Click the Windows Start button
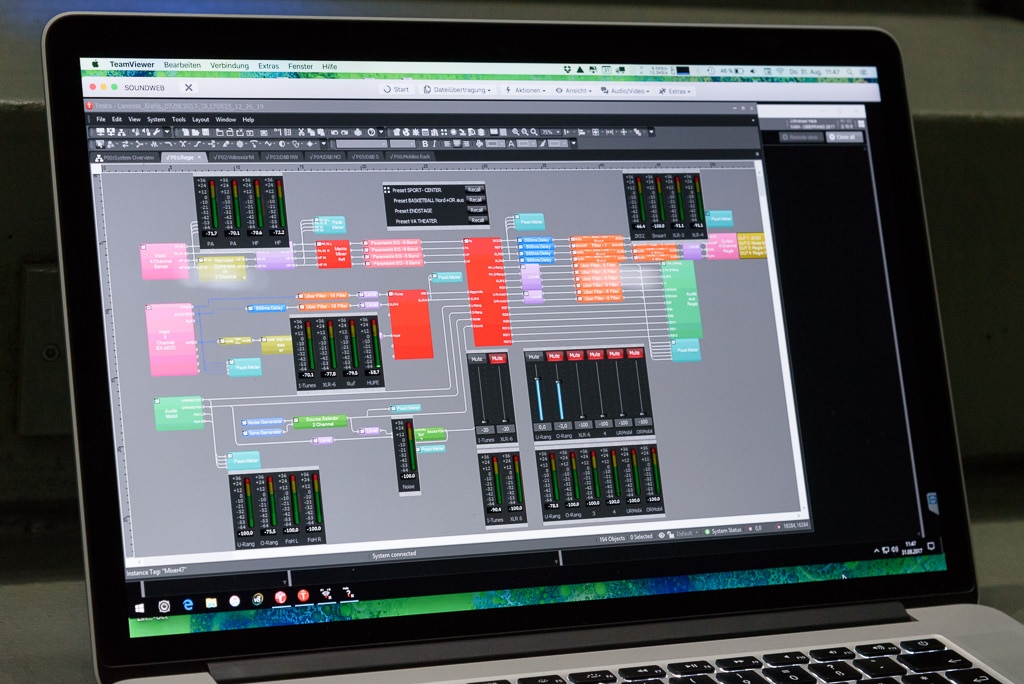 coord(140,607)
